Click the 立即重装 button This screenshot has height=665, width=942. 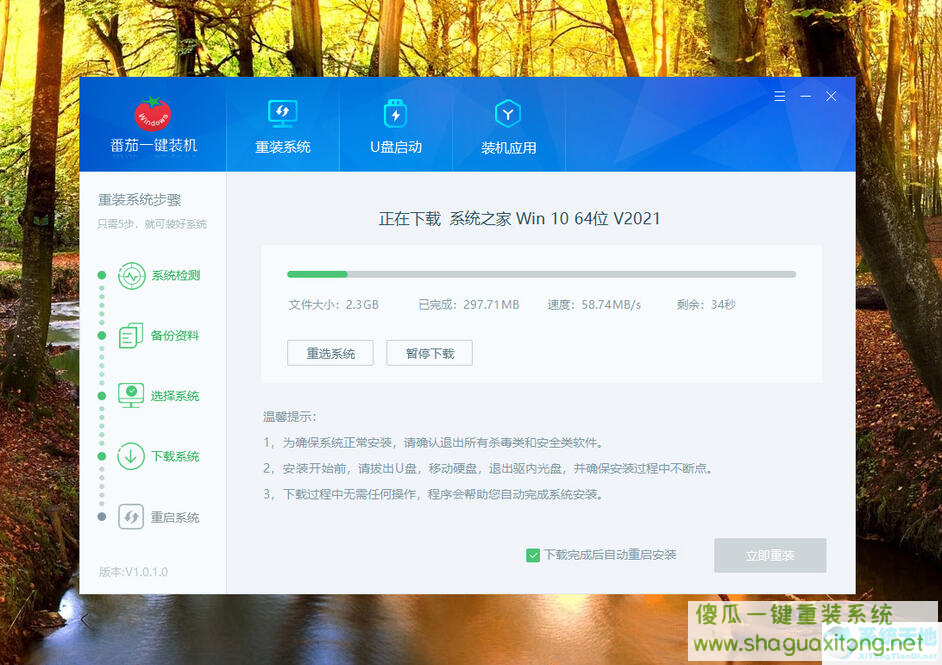pyautogui.click(x=770, y=556)
